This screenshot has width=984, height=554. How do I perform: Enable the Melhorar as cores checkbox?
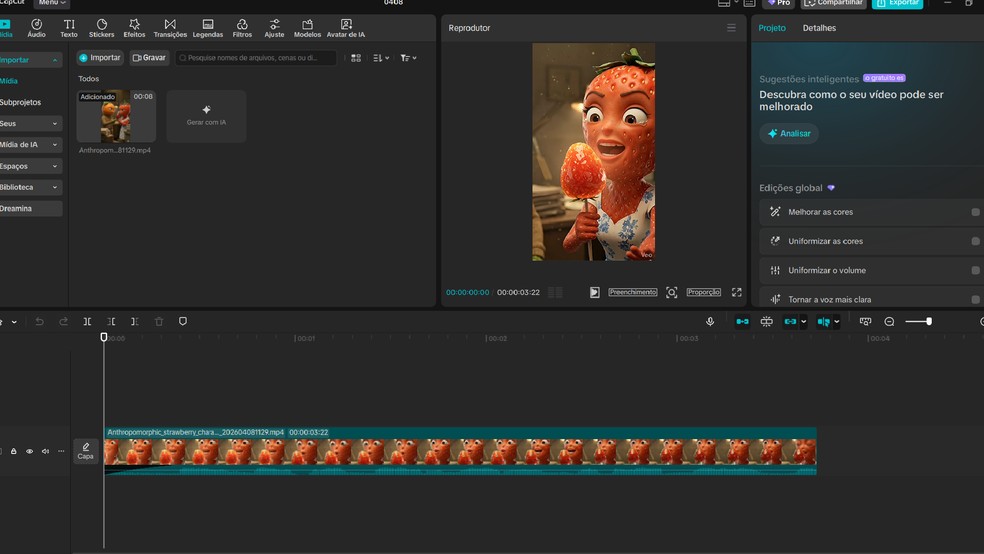[x=975, y=212]
